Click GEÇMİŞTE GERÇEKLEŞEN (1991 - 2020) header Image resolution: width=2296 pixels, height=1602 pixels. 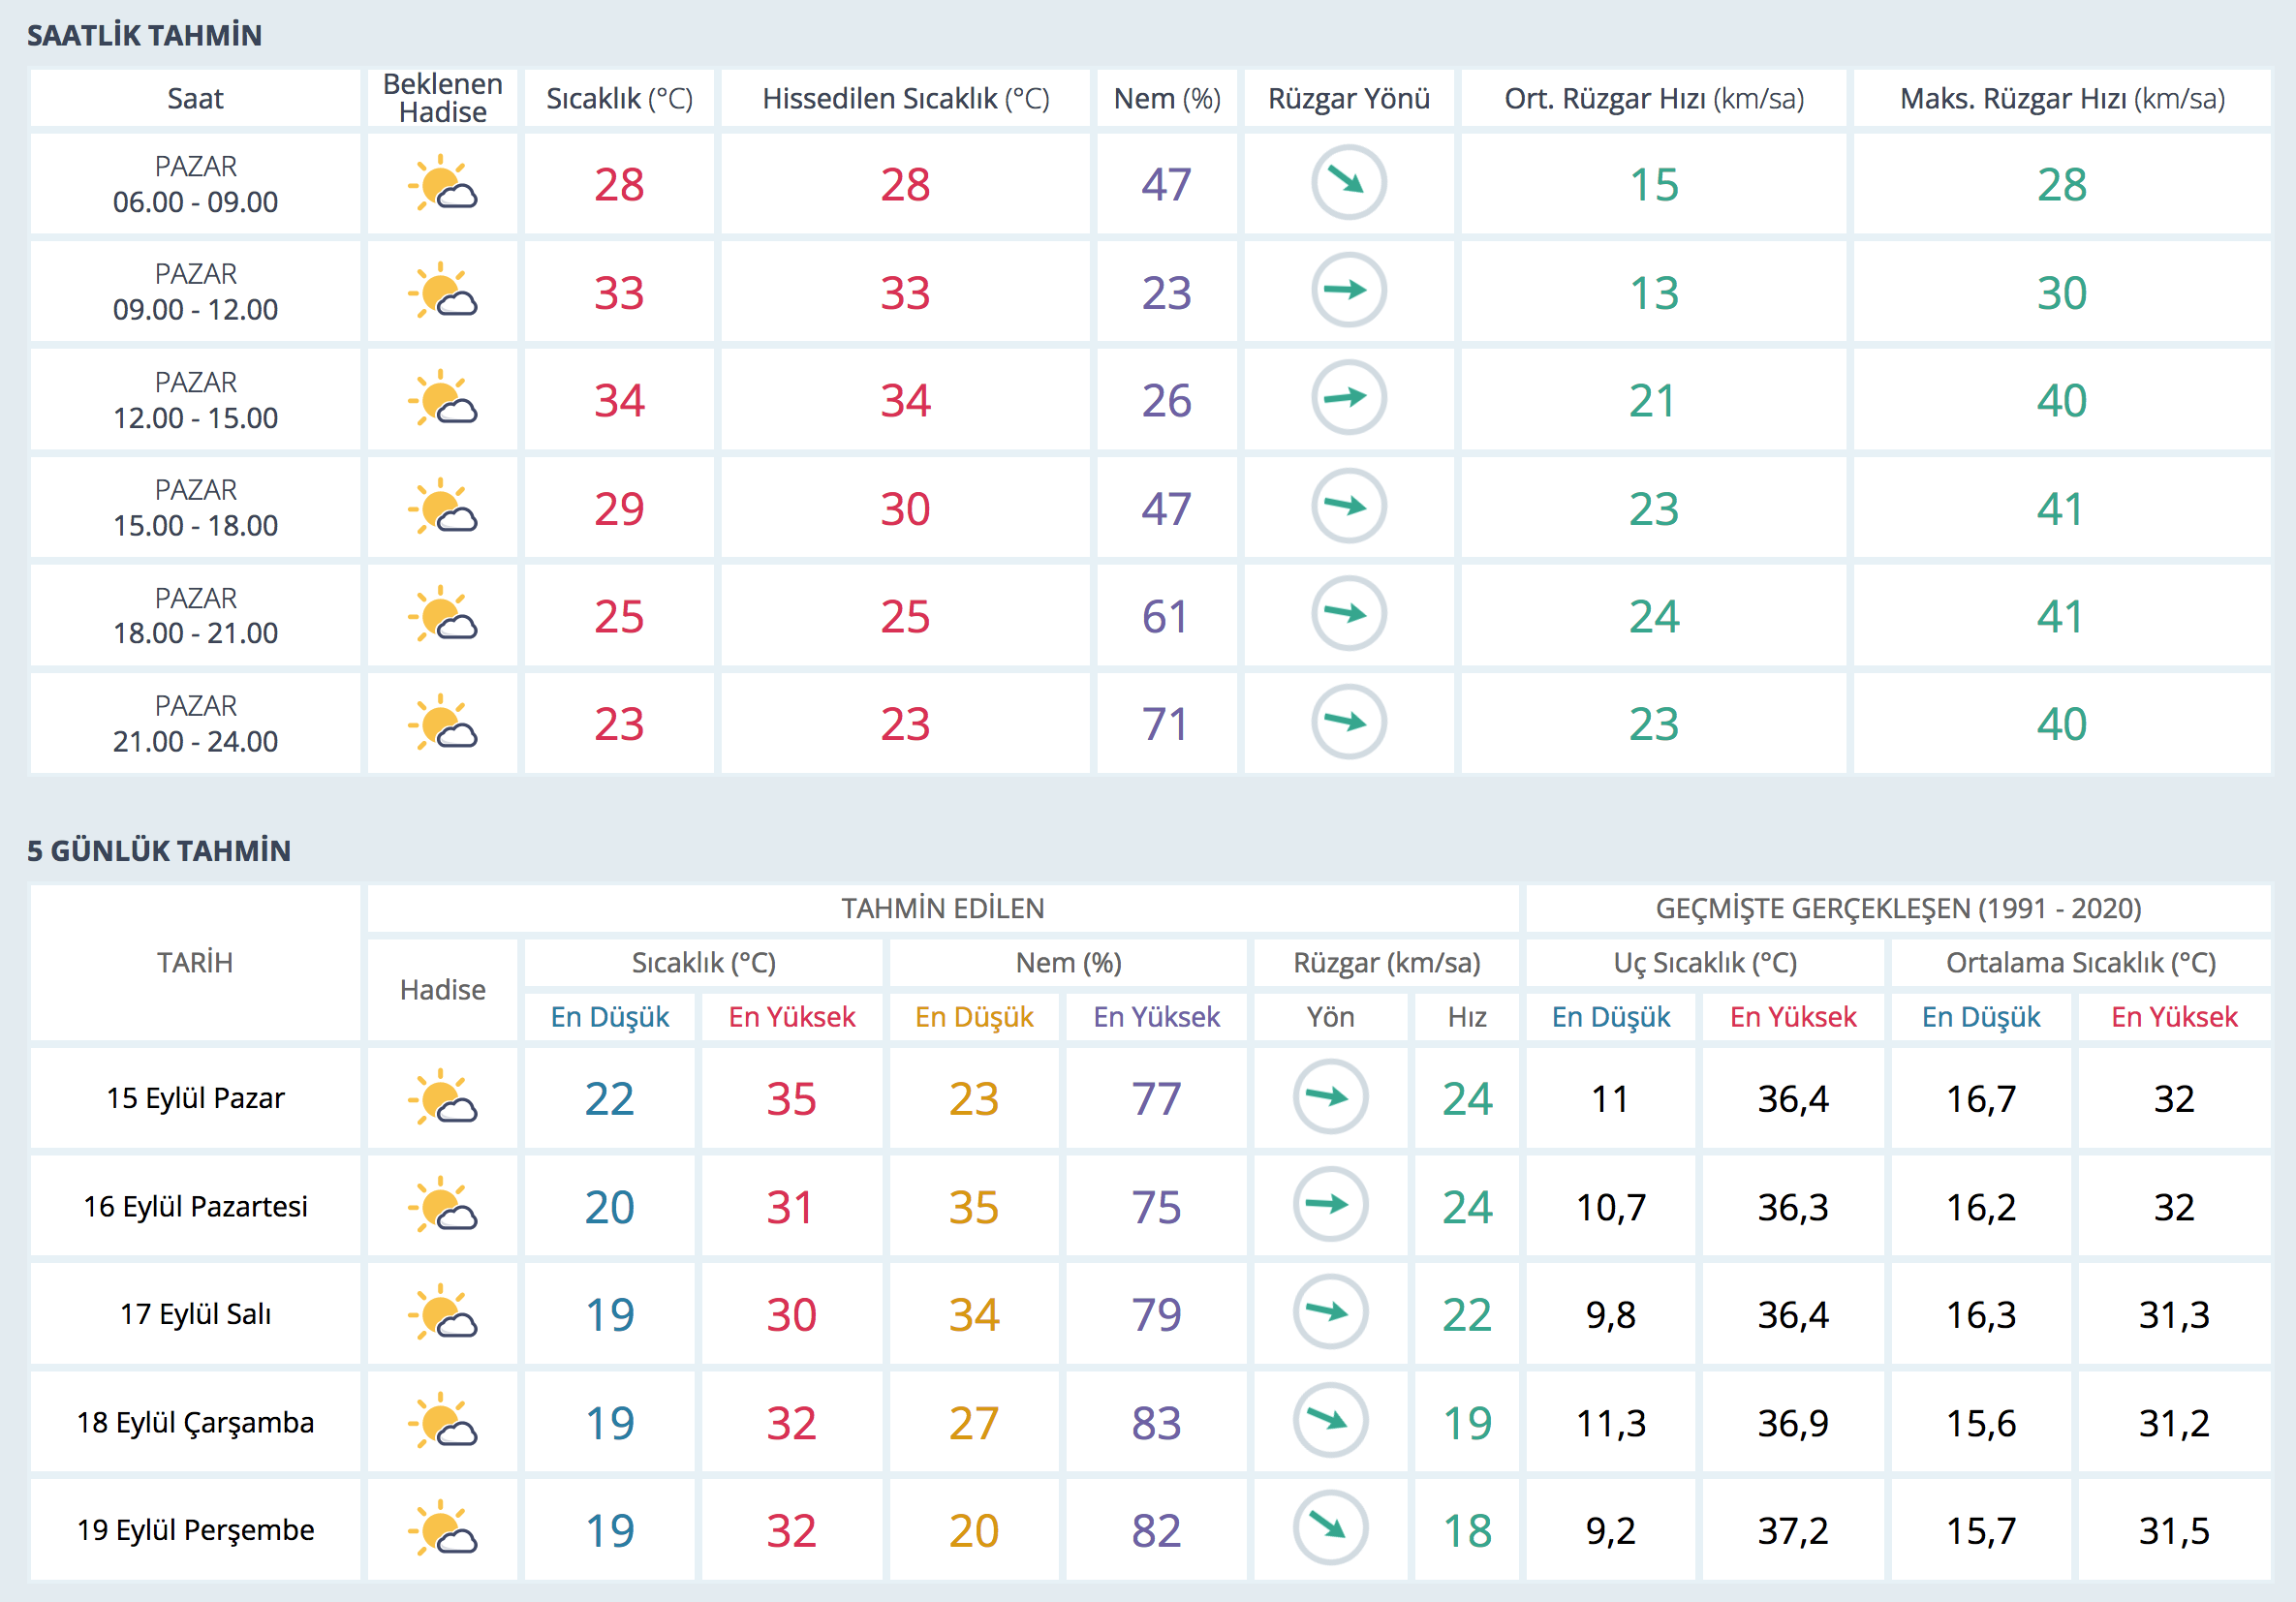[x=1898, y=908]
